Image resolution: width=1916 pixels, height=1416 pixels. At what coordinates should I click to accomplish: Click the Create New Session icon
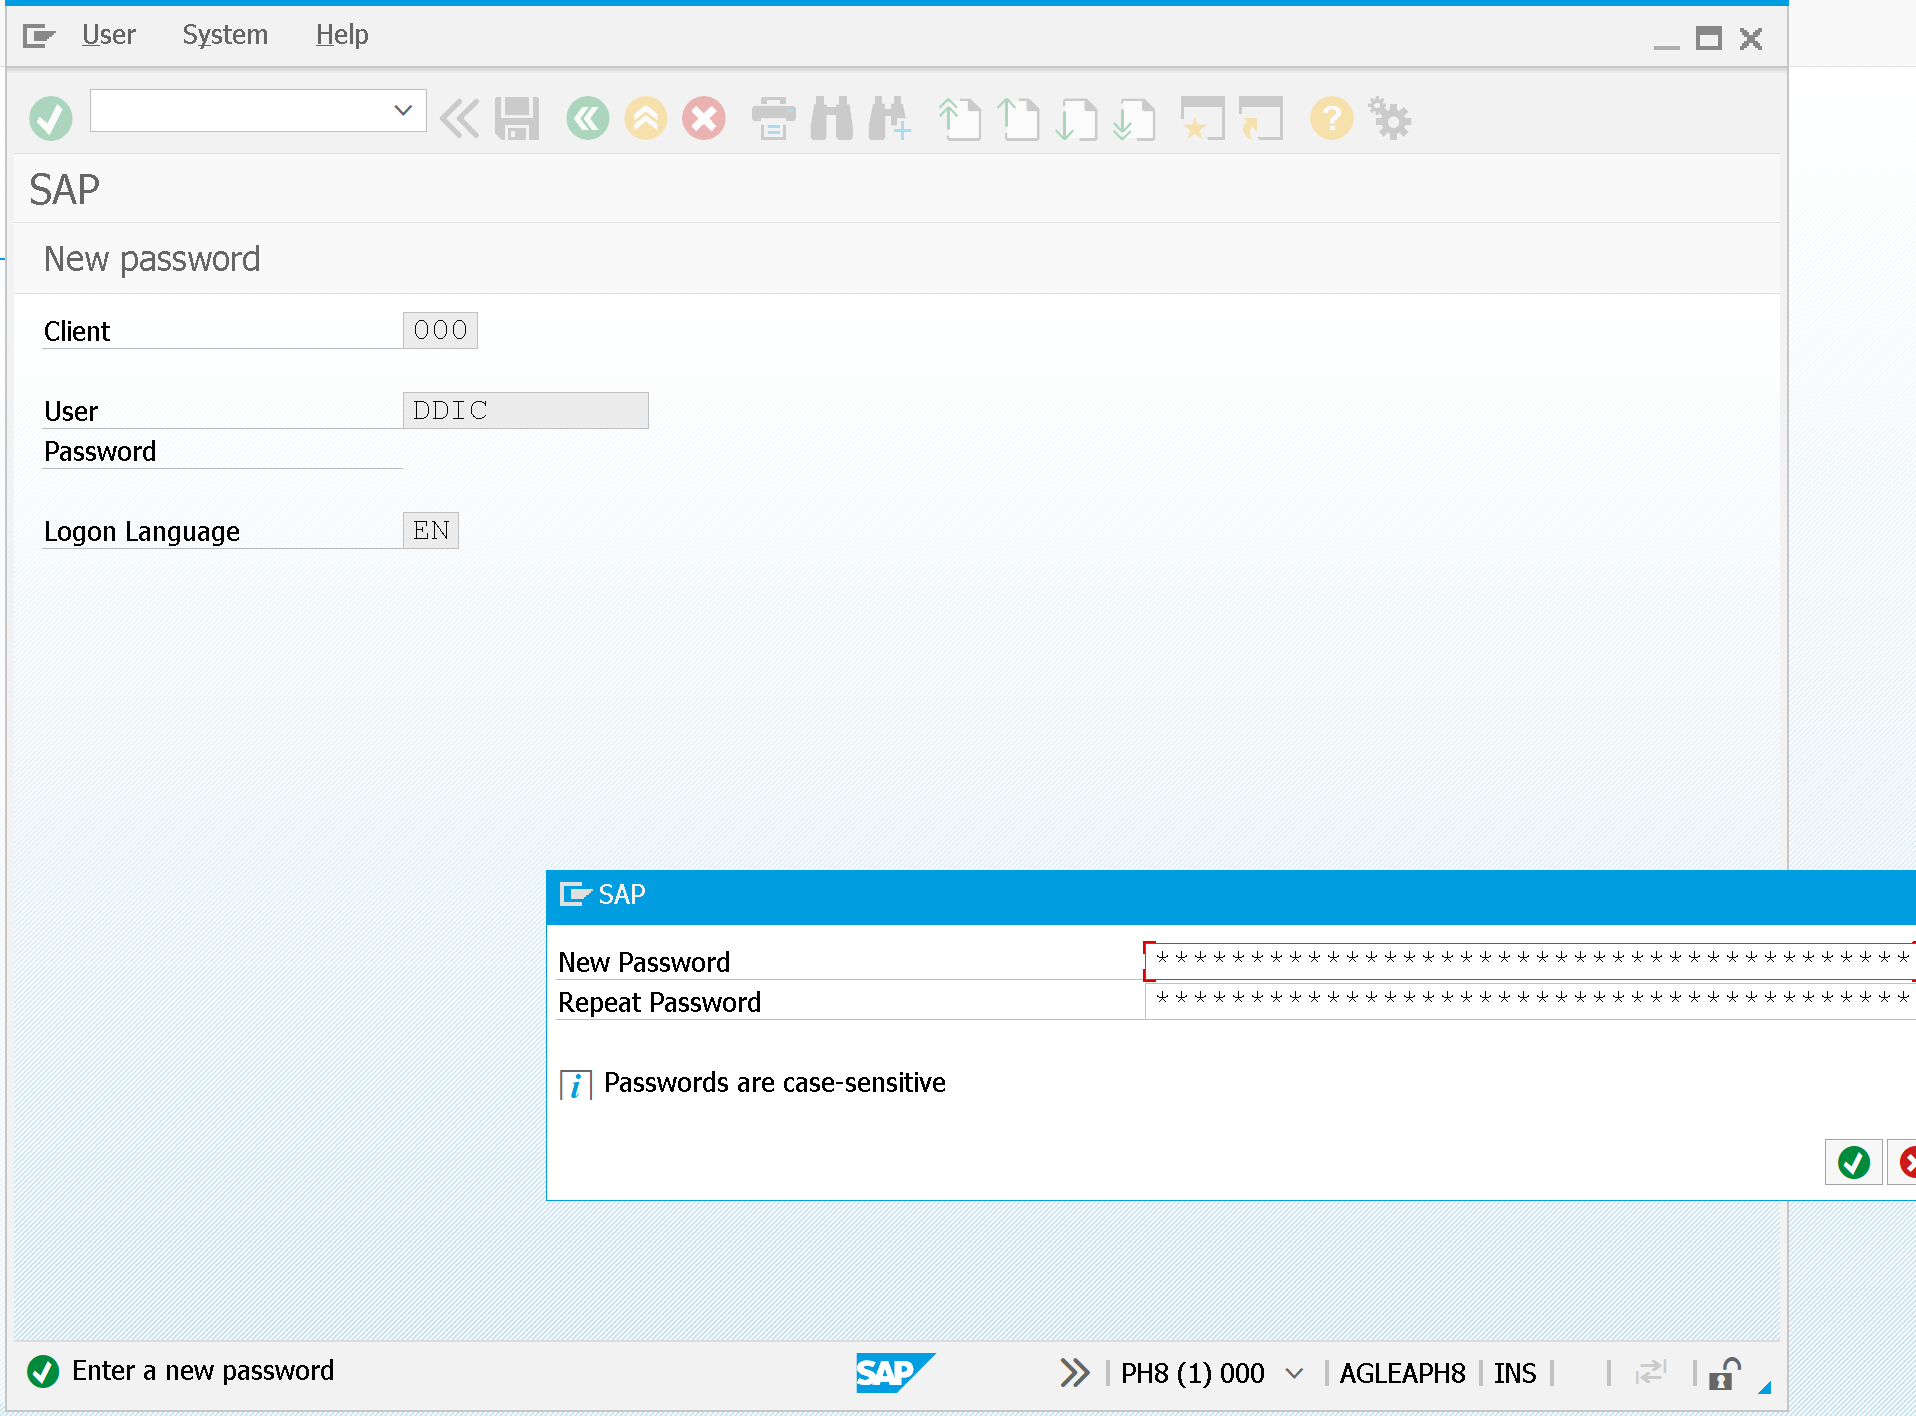(1203, 119)
